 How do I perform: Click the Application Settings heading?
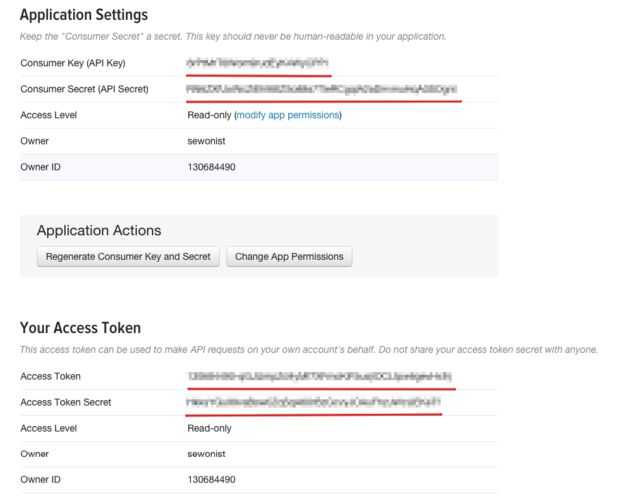[x=84, y=15]
